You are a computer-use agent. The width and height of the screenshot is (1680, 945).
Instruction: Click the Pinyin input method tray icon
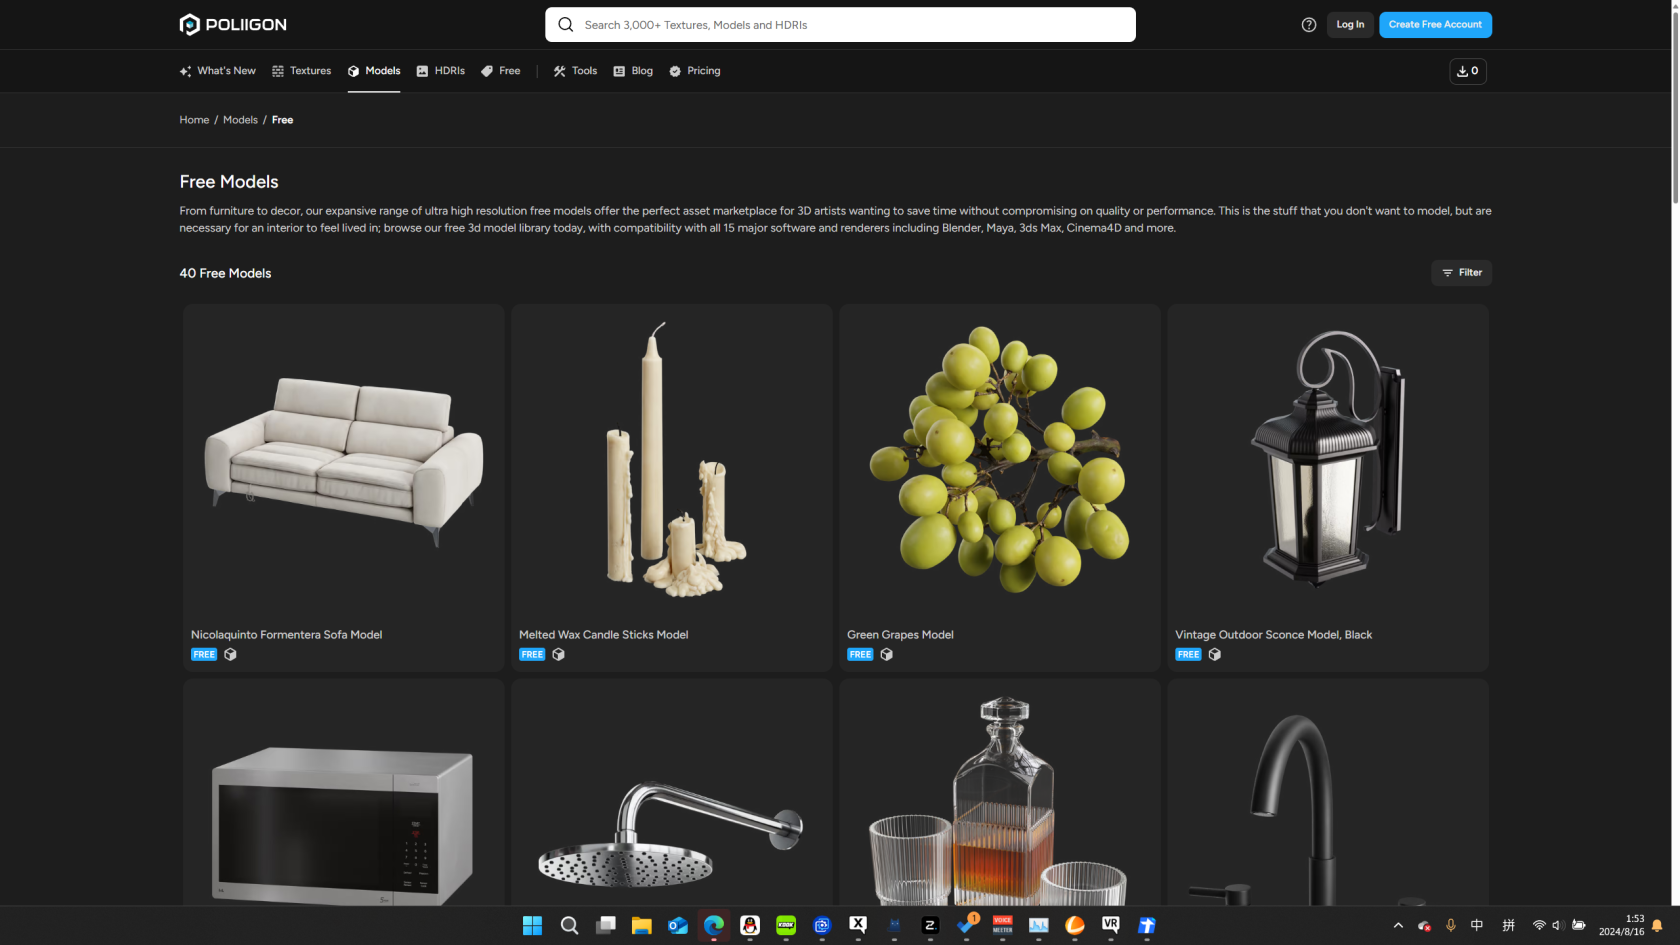pos(1508,925)
